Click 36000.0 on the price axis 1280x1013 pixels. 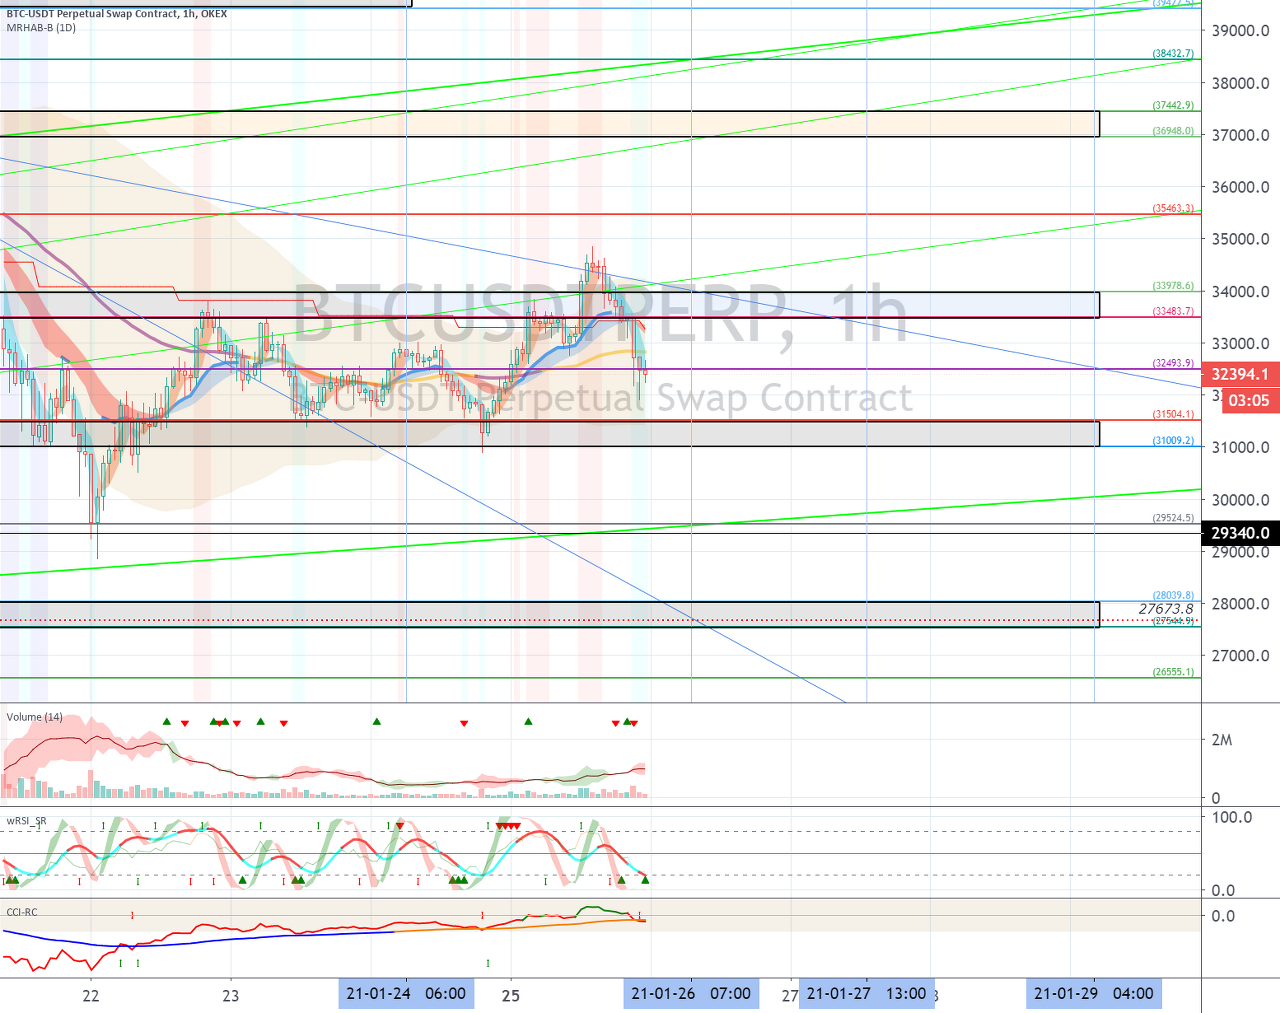pyautogui.click(x=1240, y=187)
